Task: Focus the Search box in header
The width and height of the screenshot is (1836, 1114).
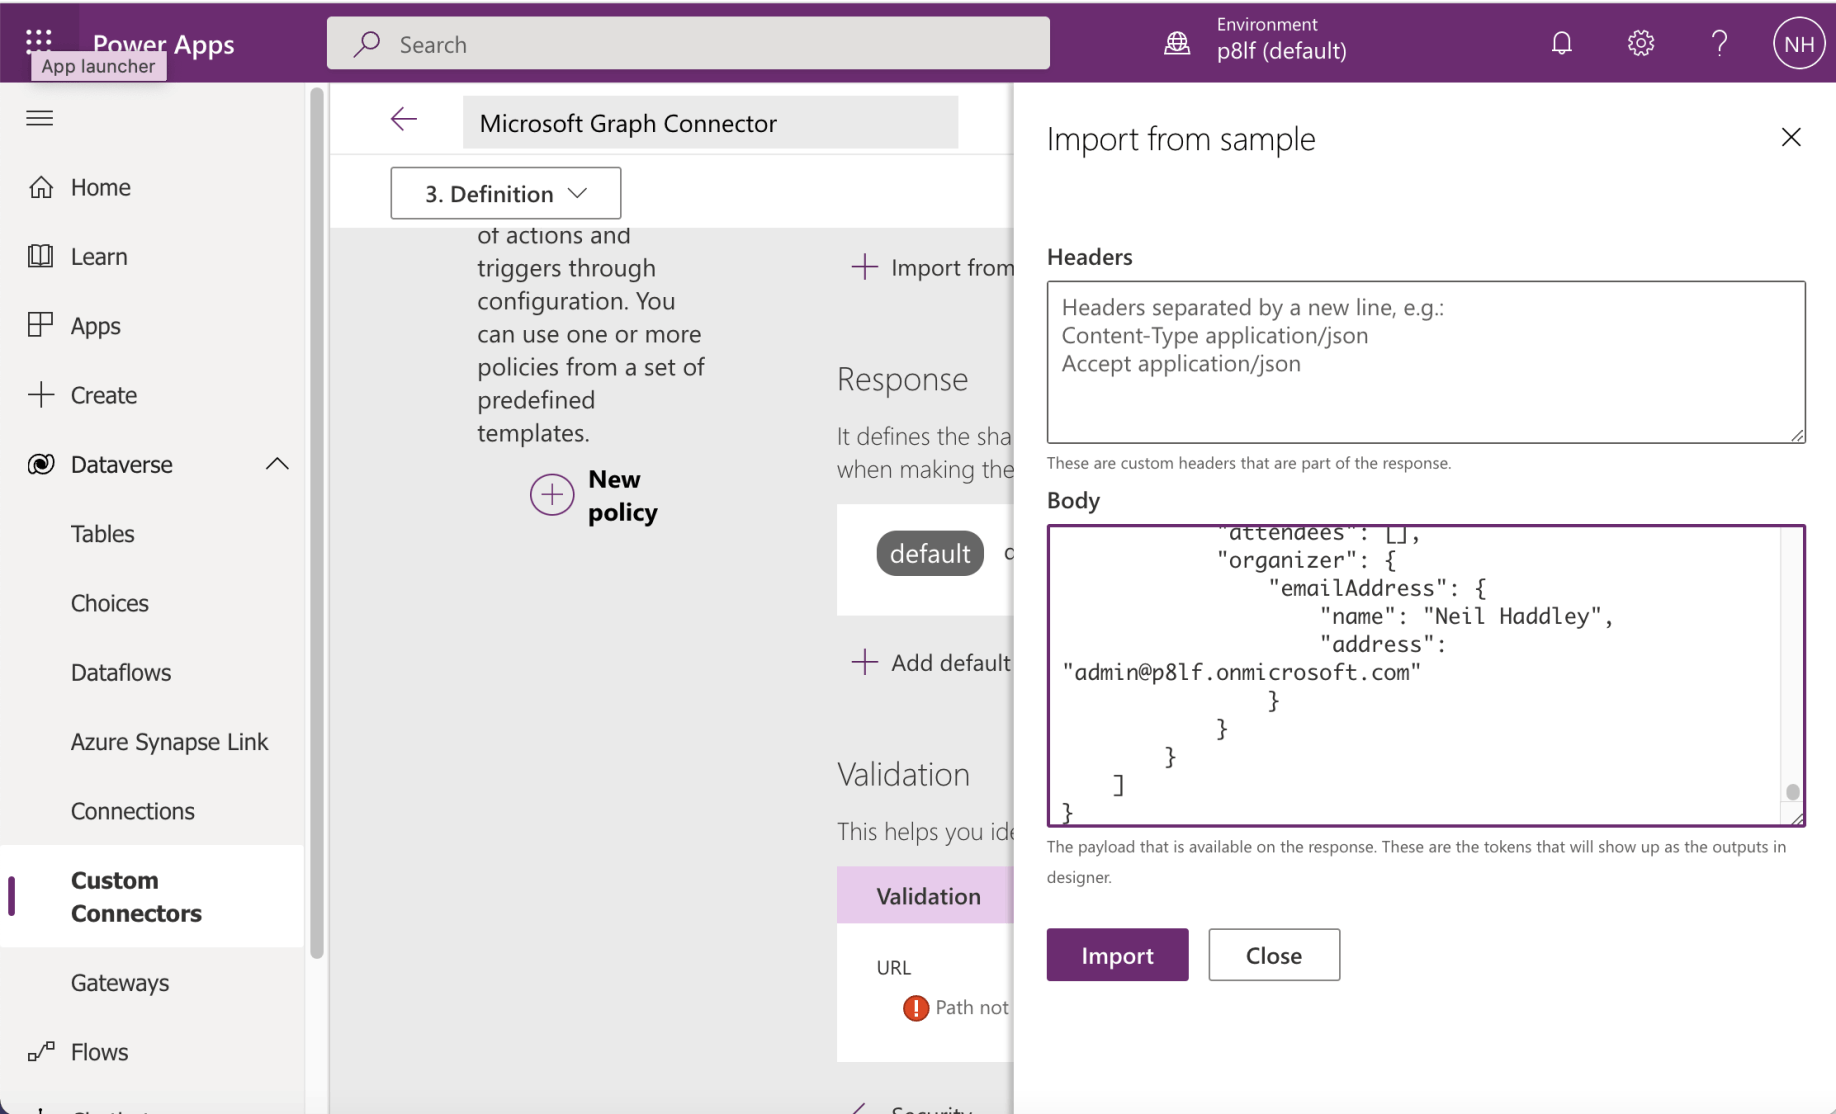Action: click(x=688, y=44)
